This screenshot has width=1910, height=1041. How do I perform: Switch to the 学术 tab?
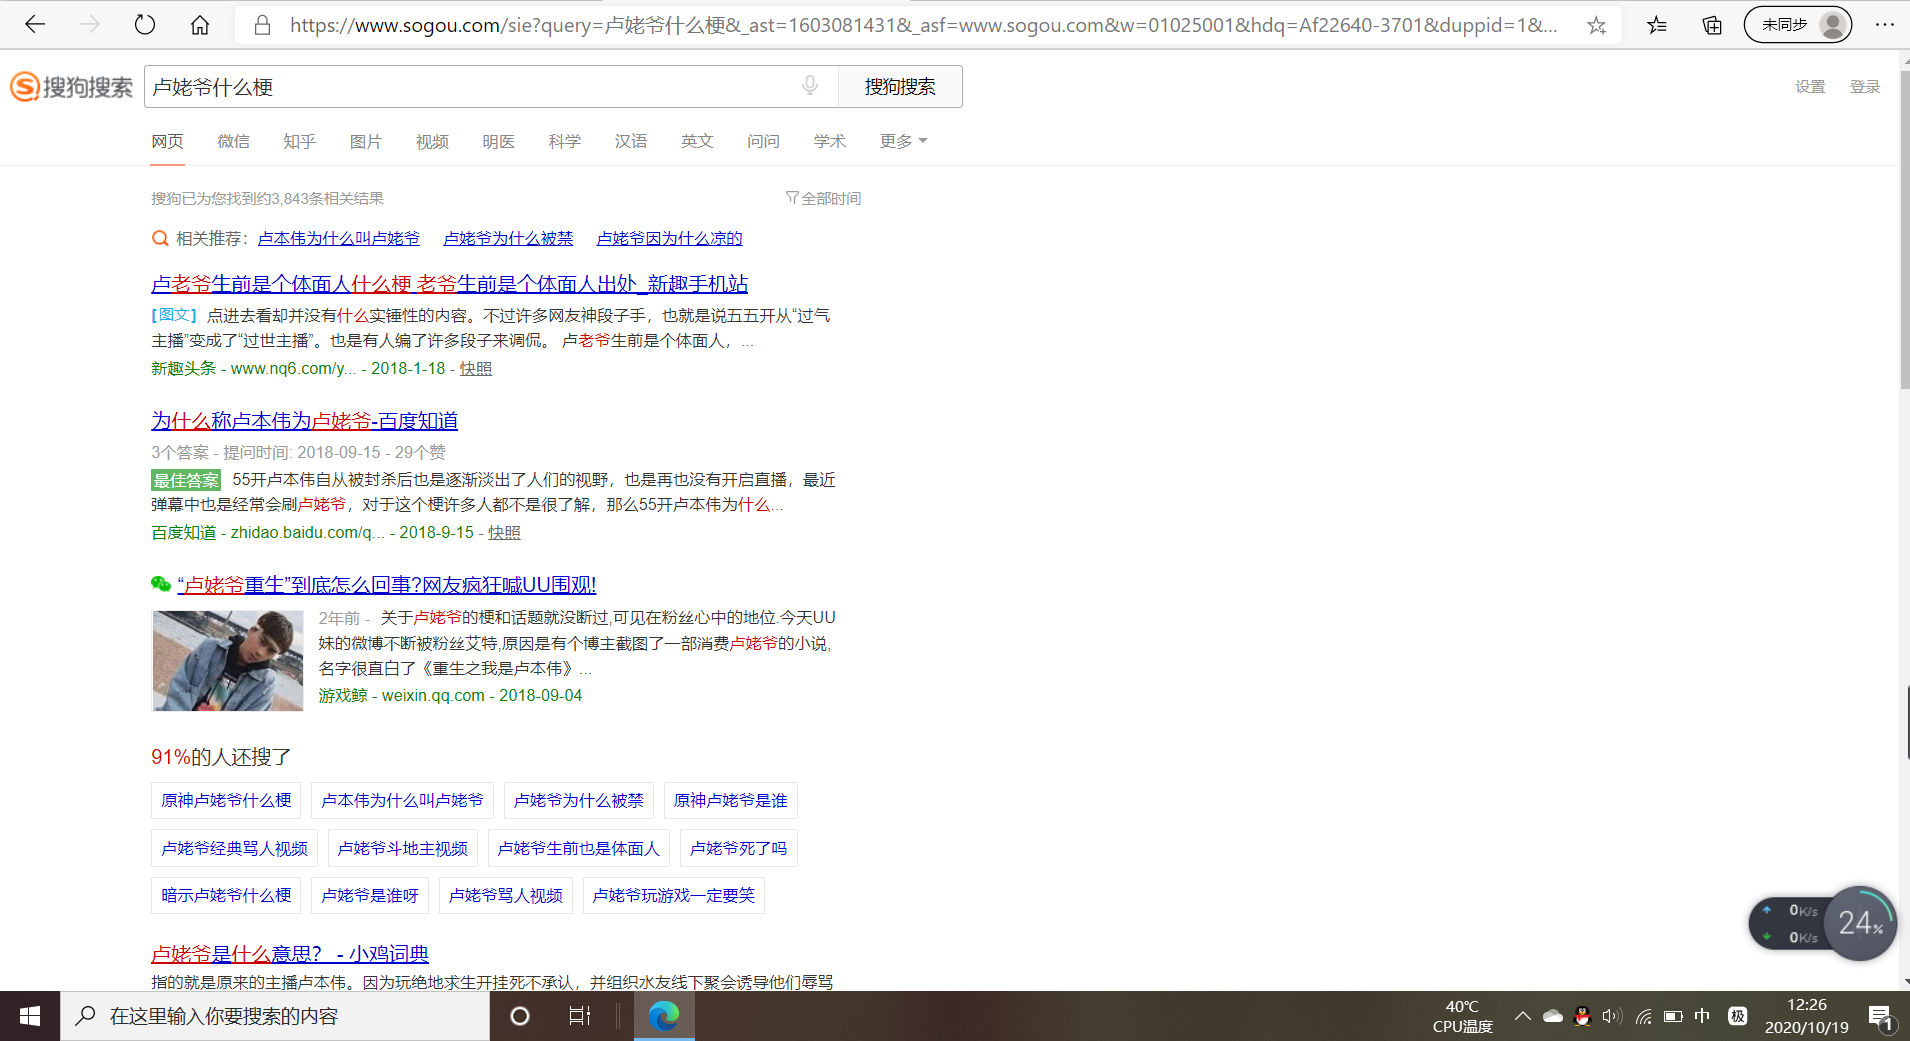coord(829,141)
